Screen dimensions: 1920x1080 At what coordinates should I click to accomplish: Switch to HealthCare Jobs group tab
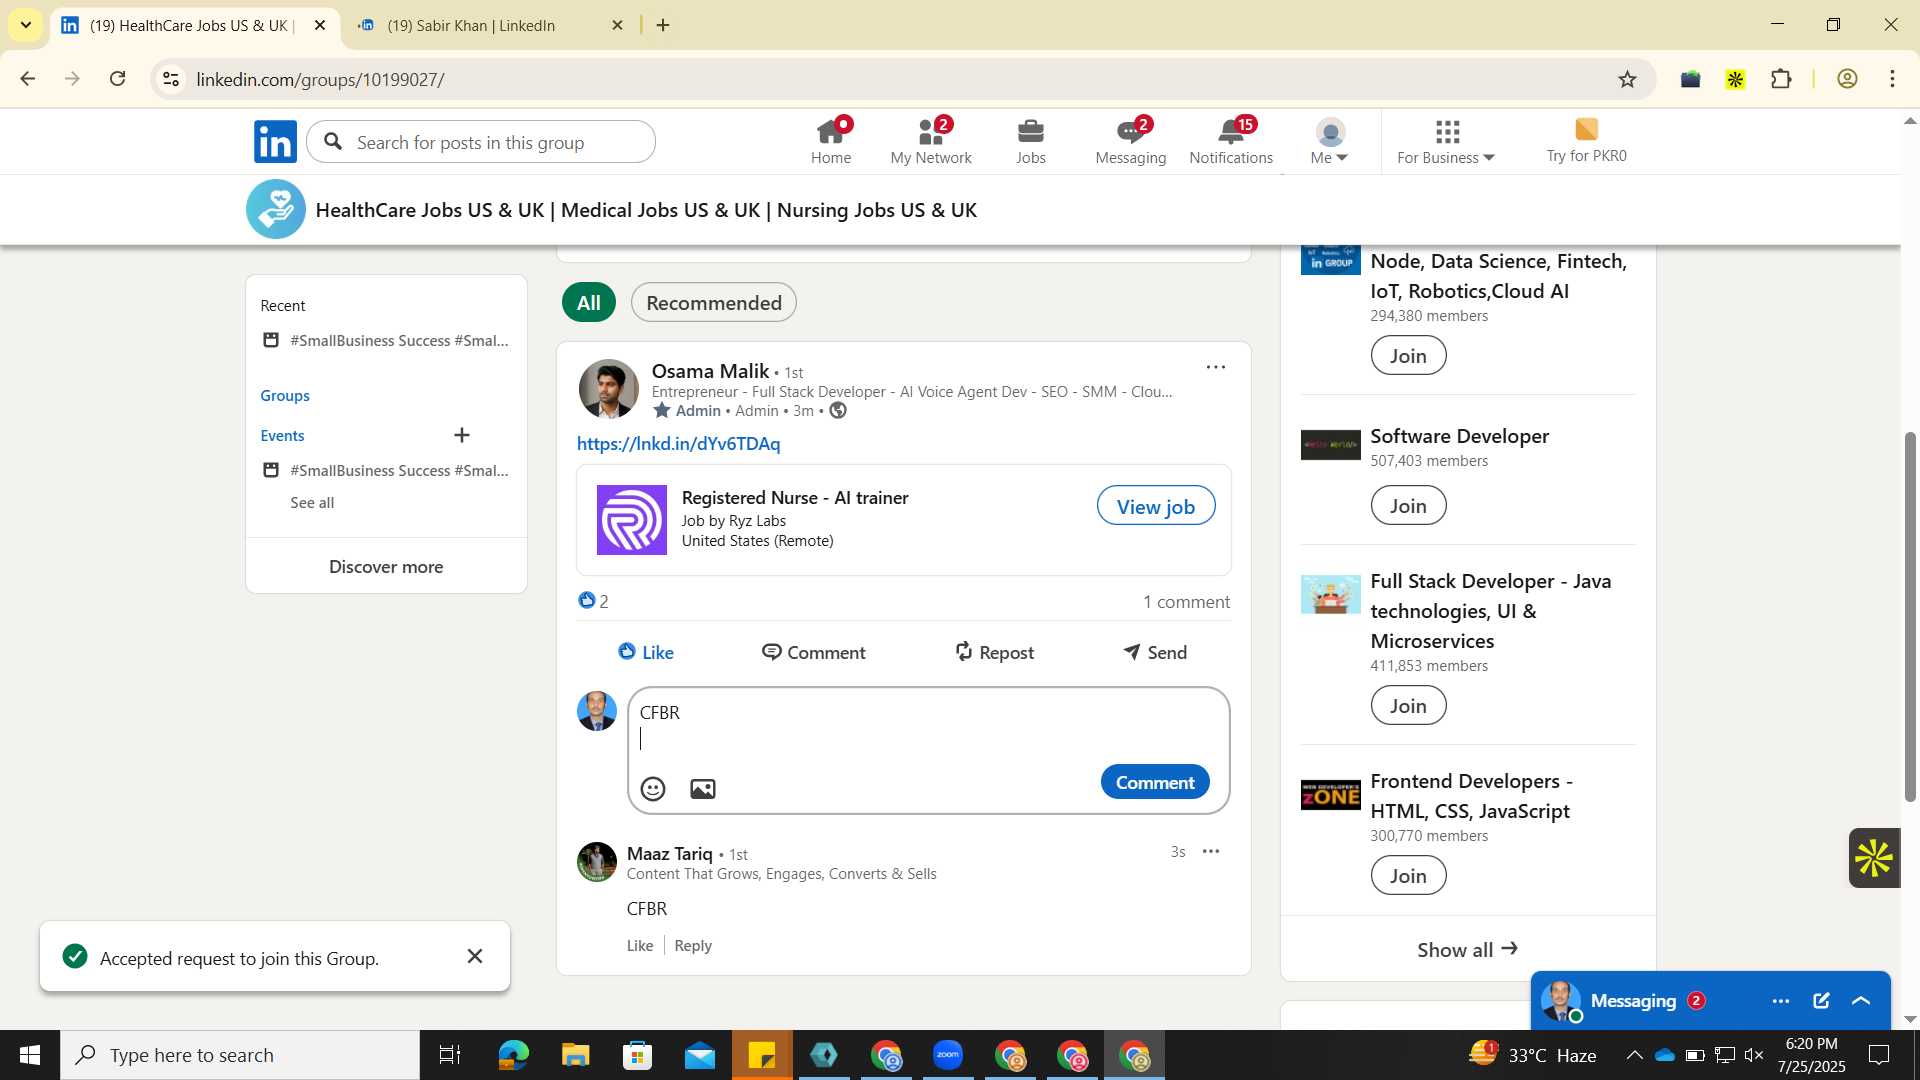click(190, 25)
